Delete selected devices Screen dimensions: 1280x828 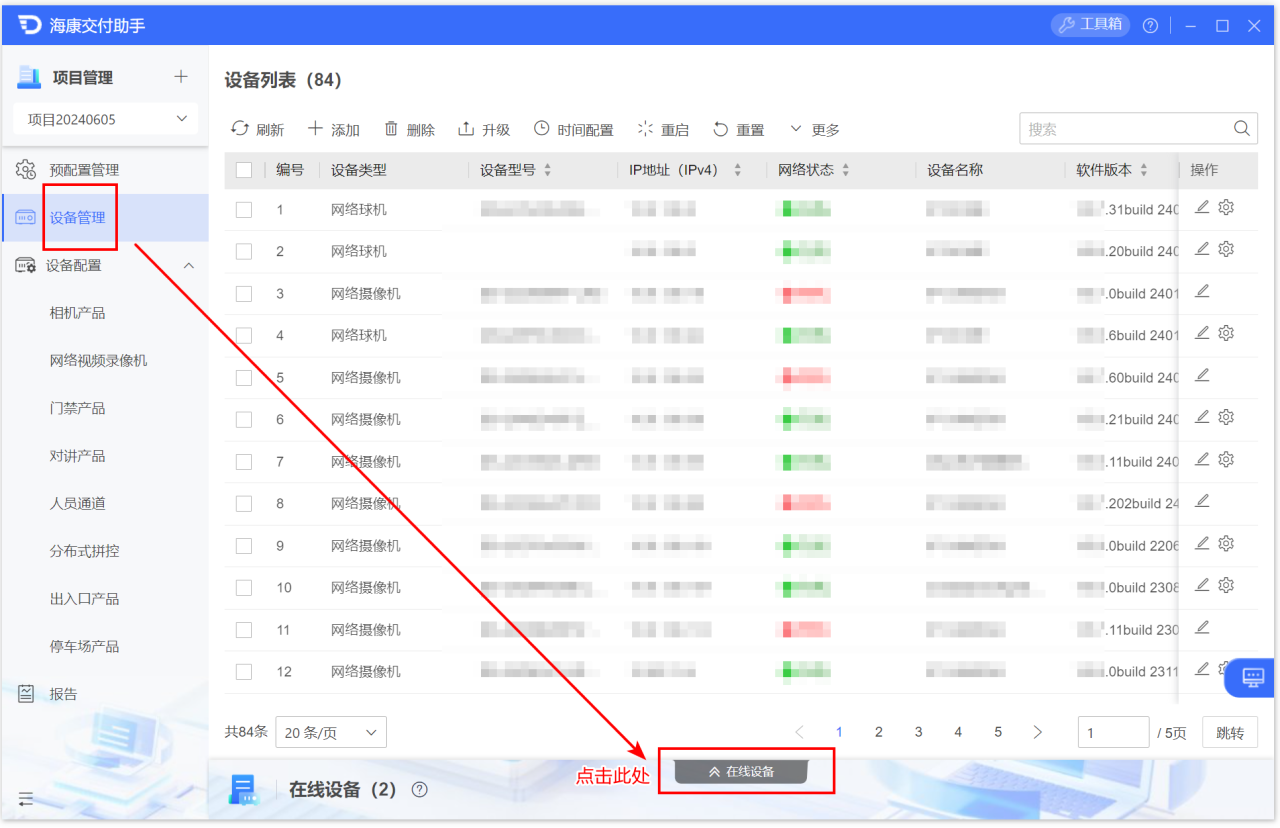tap(411, 128)
